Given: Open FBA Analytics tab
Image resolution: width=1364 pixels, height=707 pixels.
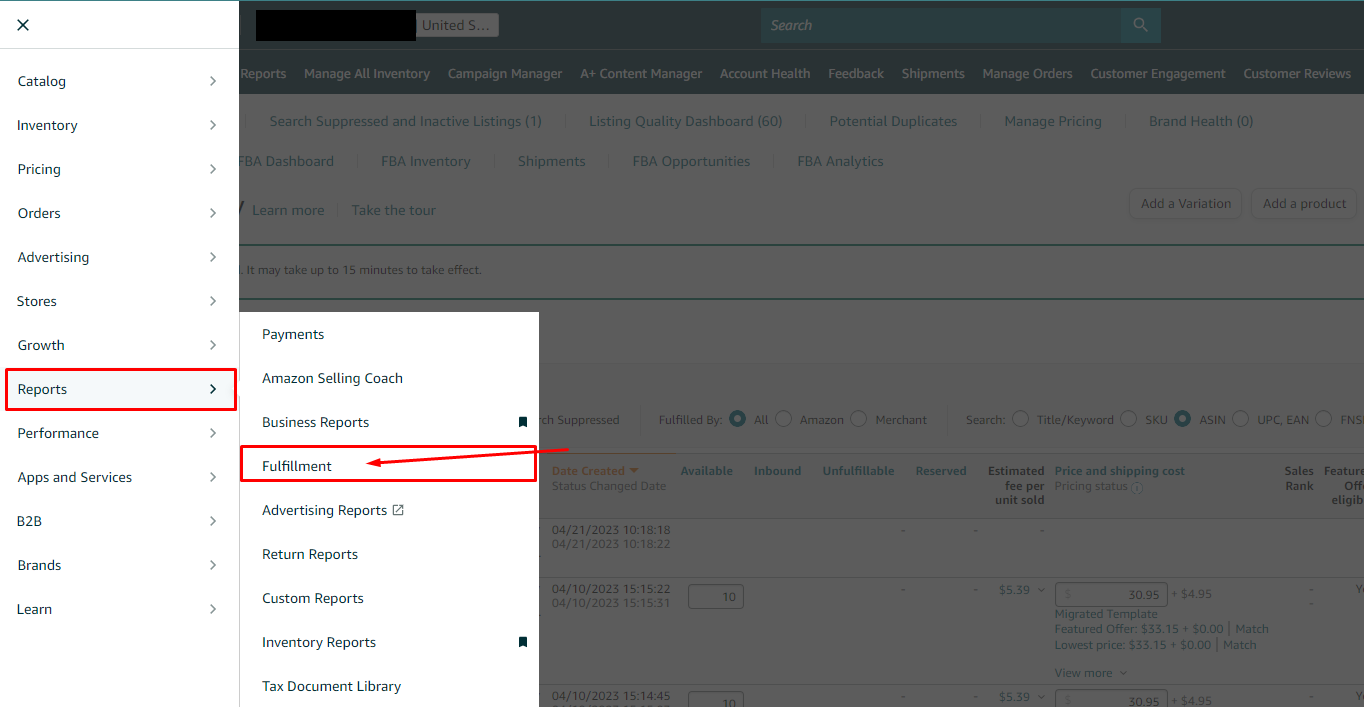Looking at the screenshot, I should (x=840, y=161).
